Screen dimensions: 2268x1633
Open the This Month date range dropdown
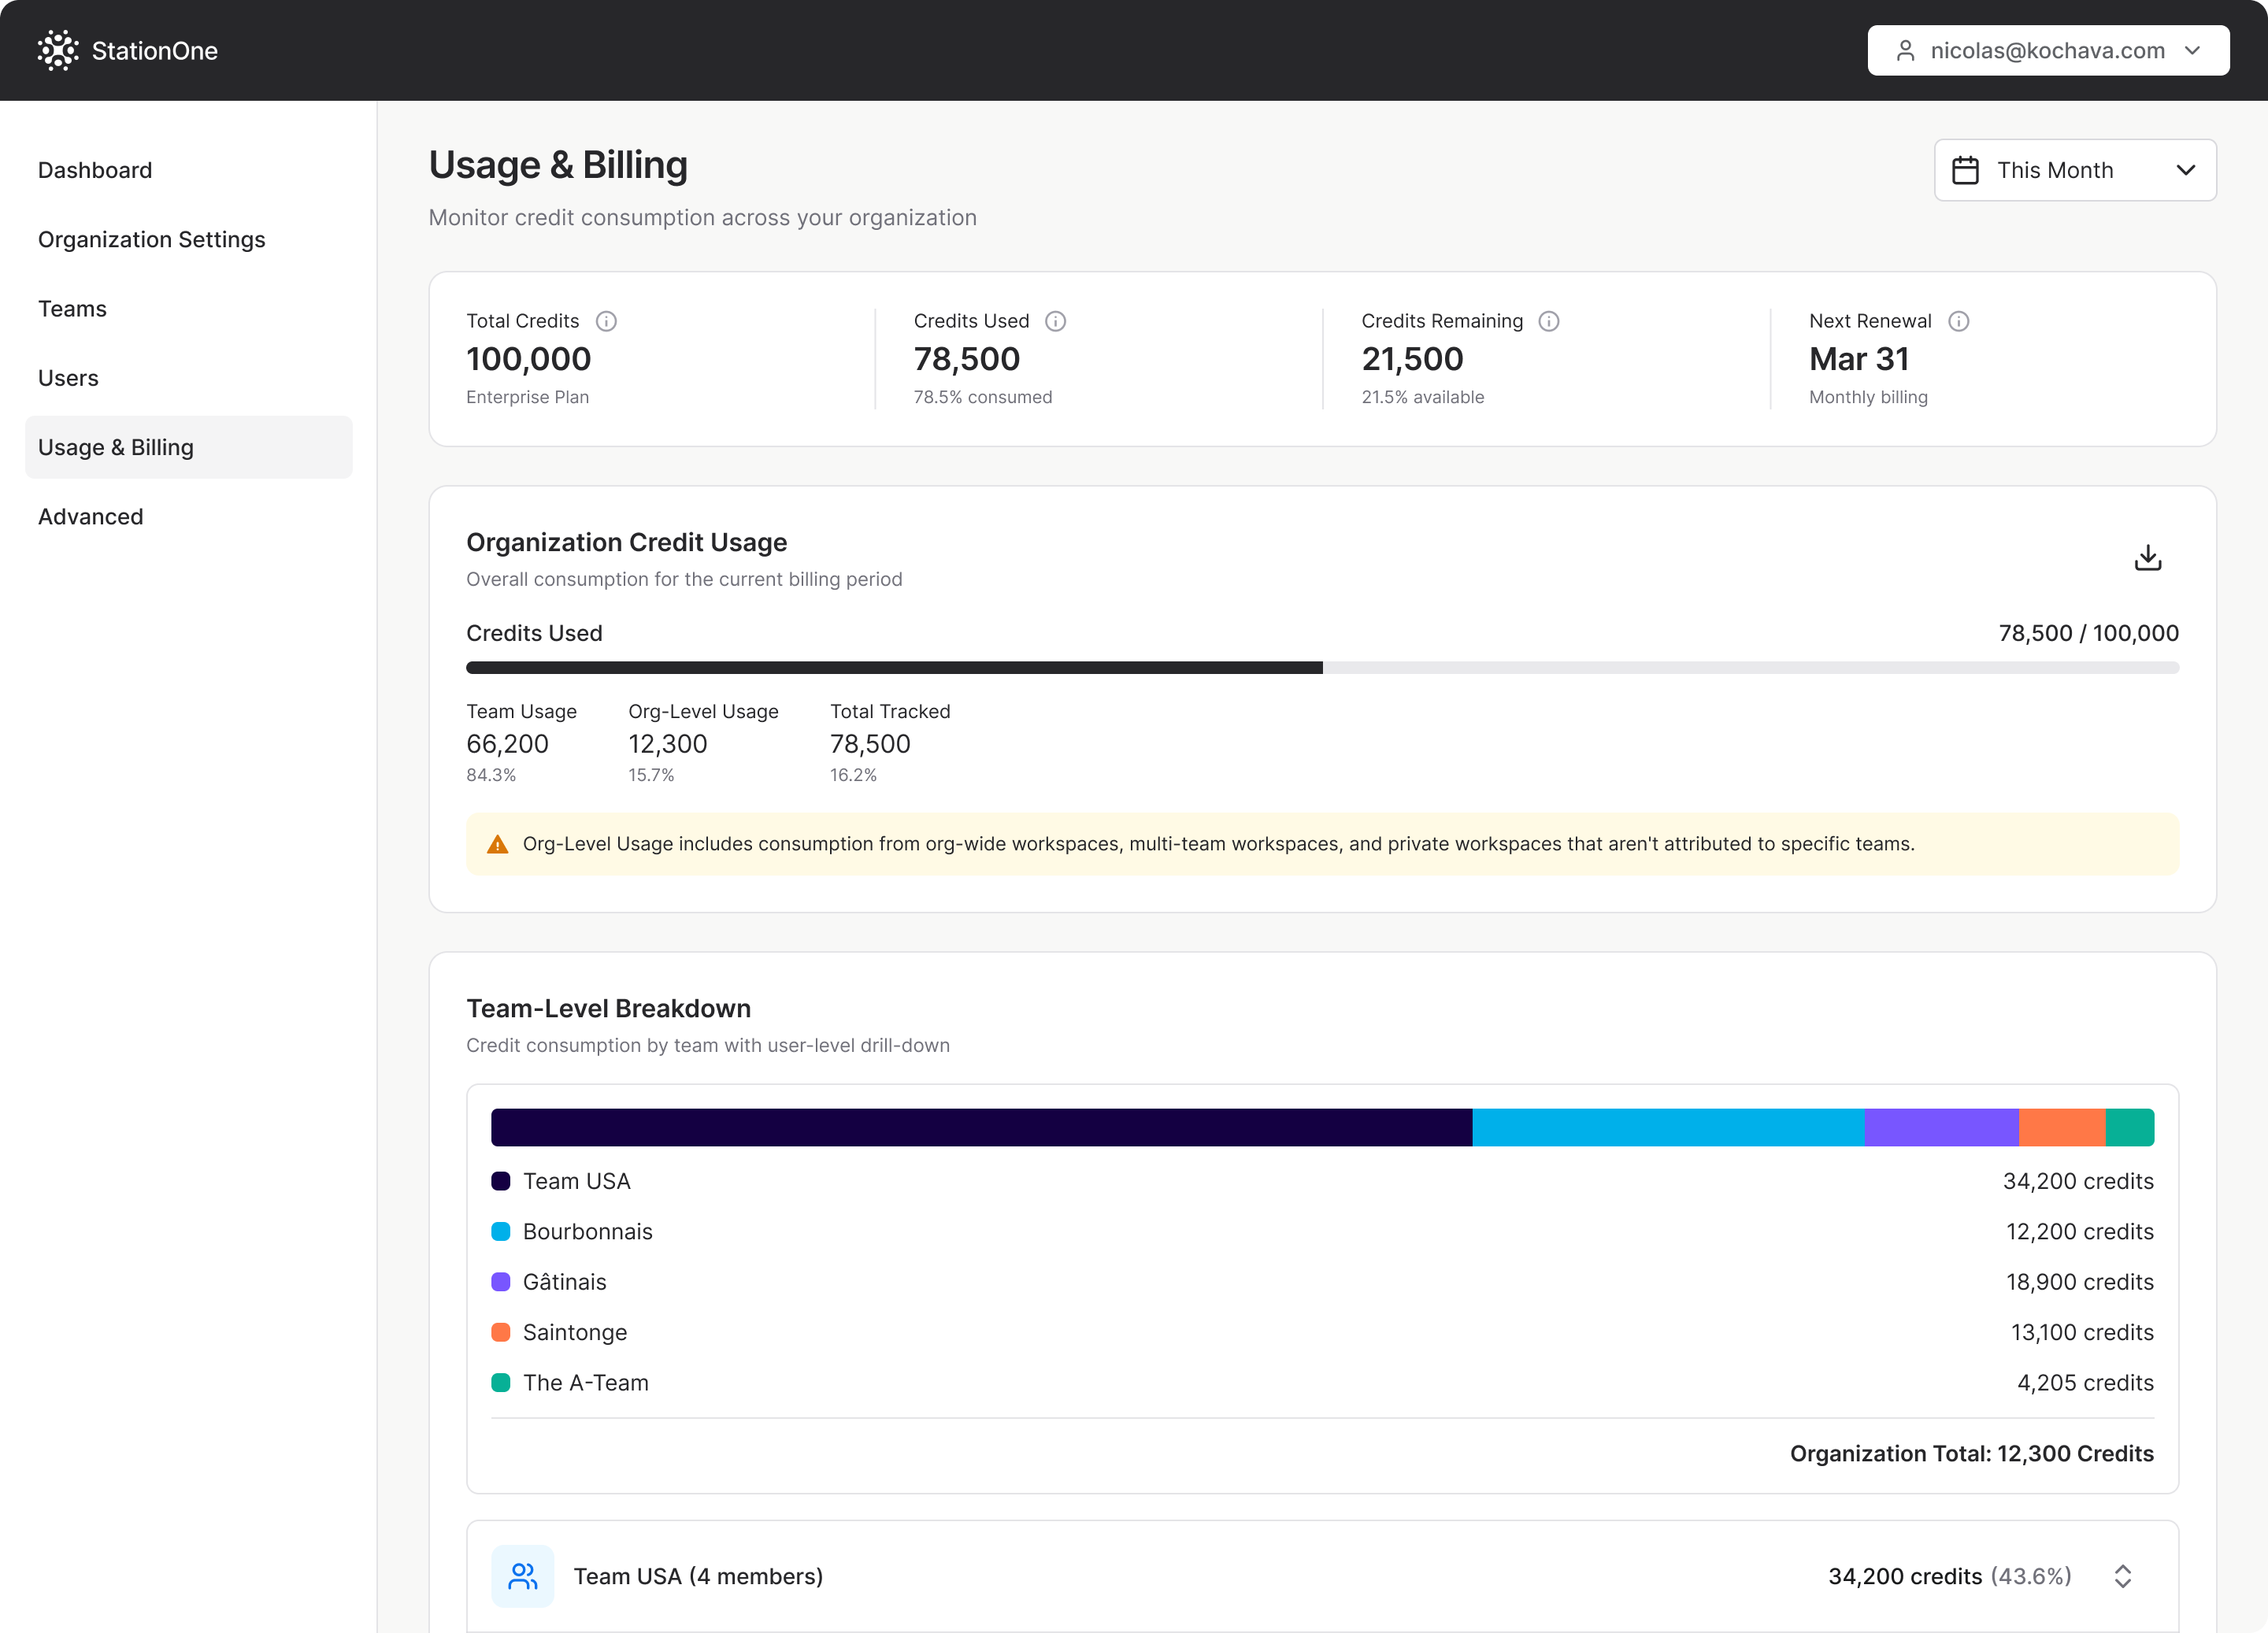pyautogui.click(x=2075, y=170)
